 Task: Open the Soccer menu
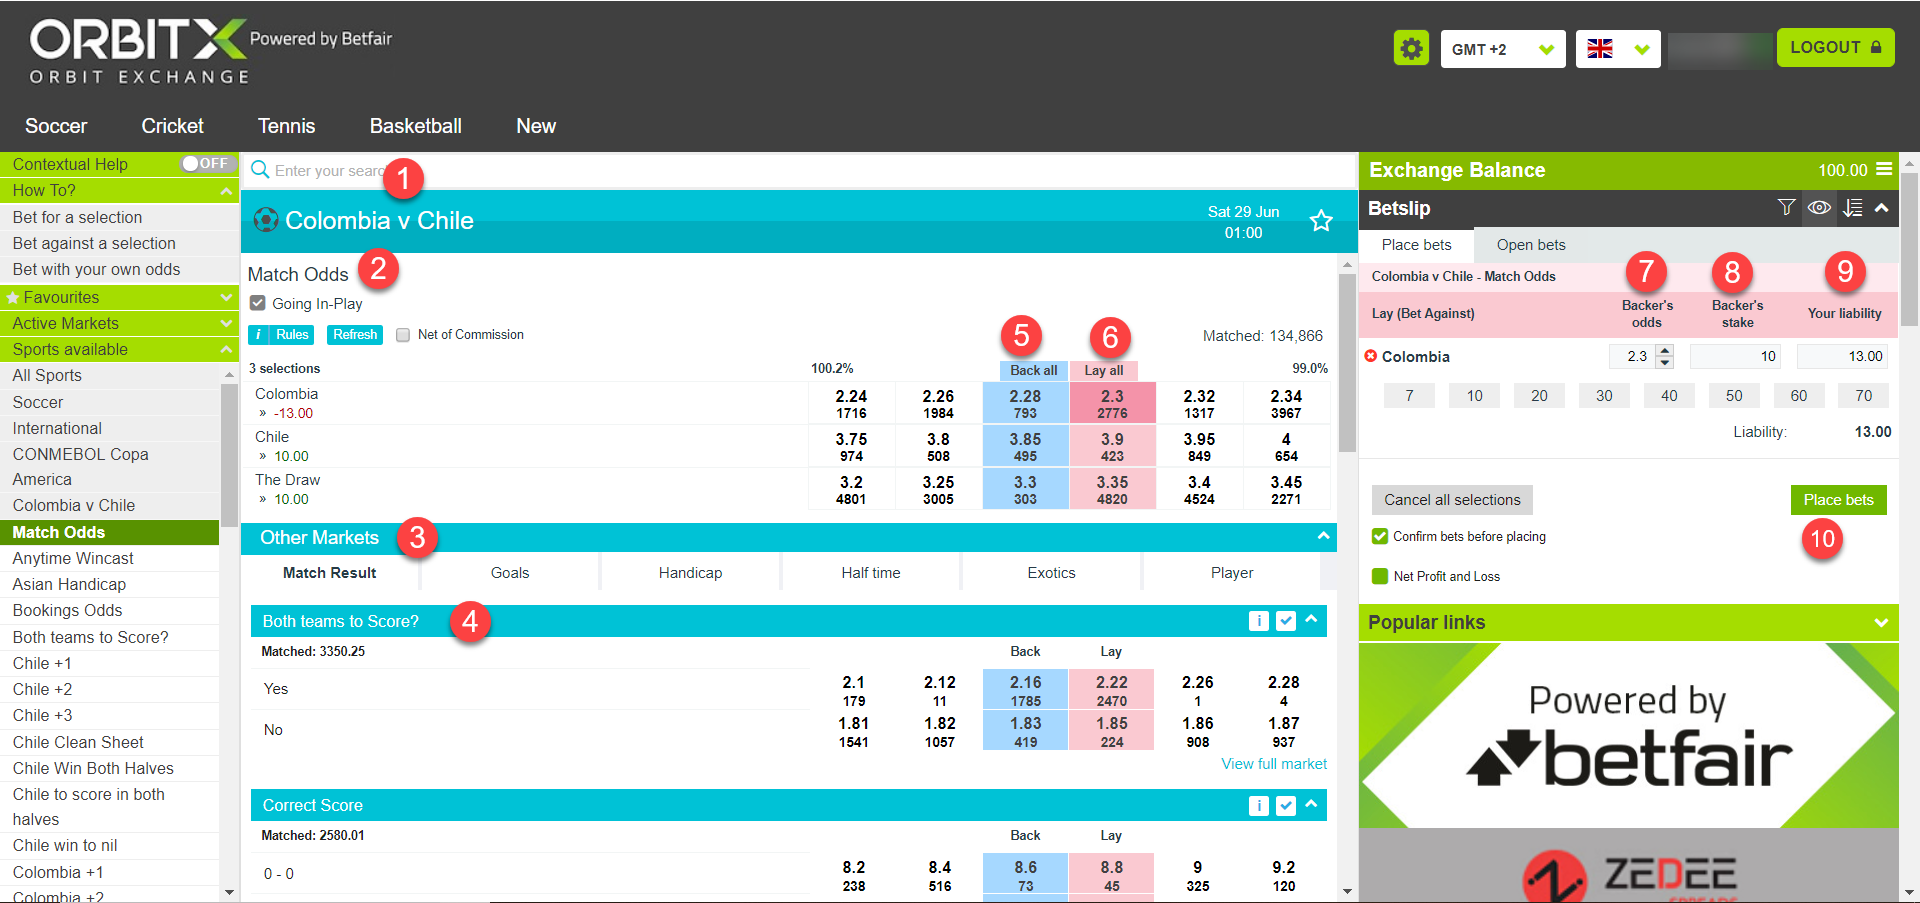pos(56,126)
